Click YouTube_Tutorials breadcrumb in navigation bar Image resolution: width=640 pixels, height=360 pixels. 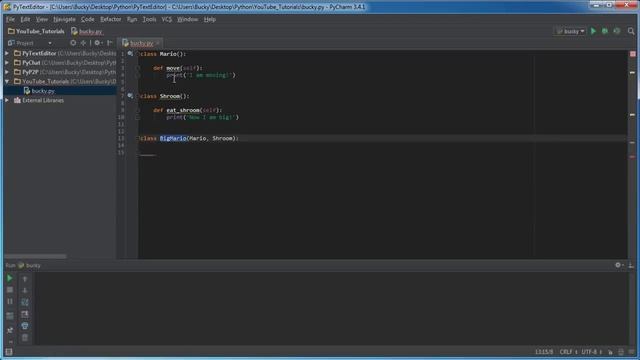pos(36,31)
